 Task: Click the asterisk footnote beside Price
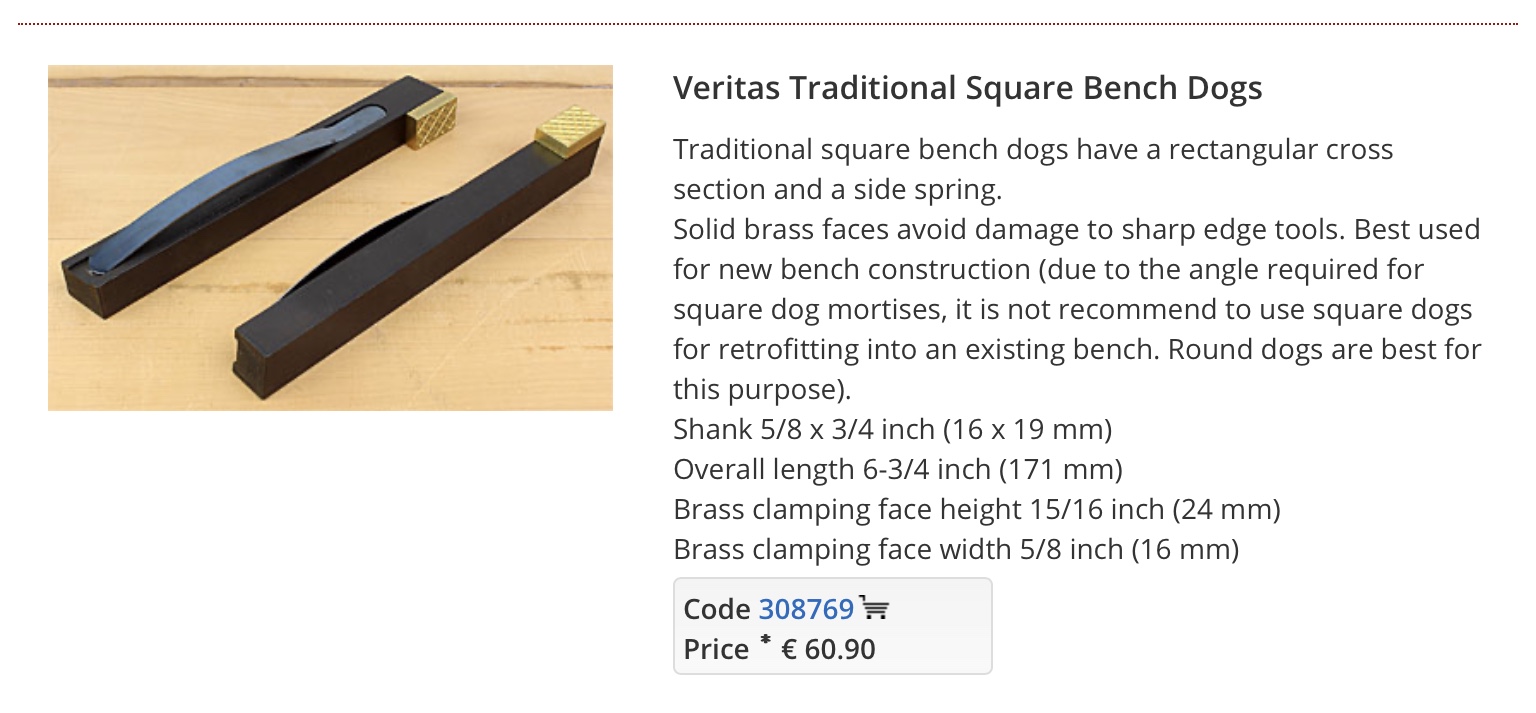click(x=765, y=642)
